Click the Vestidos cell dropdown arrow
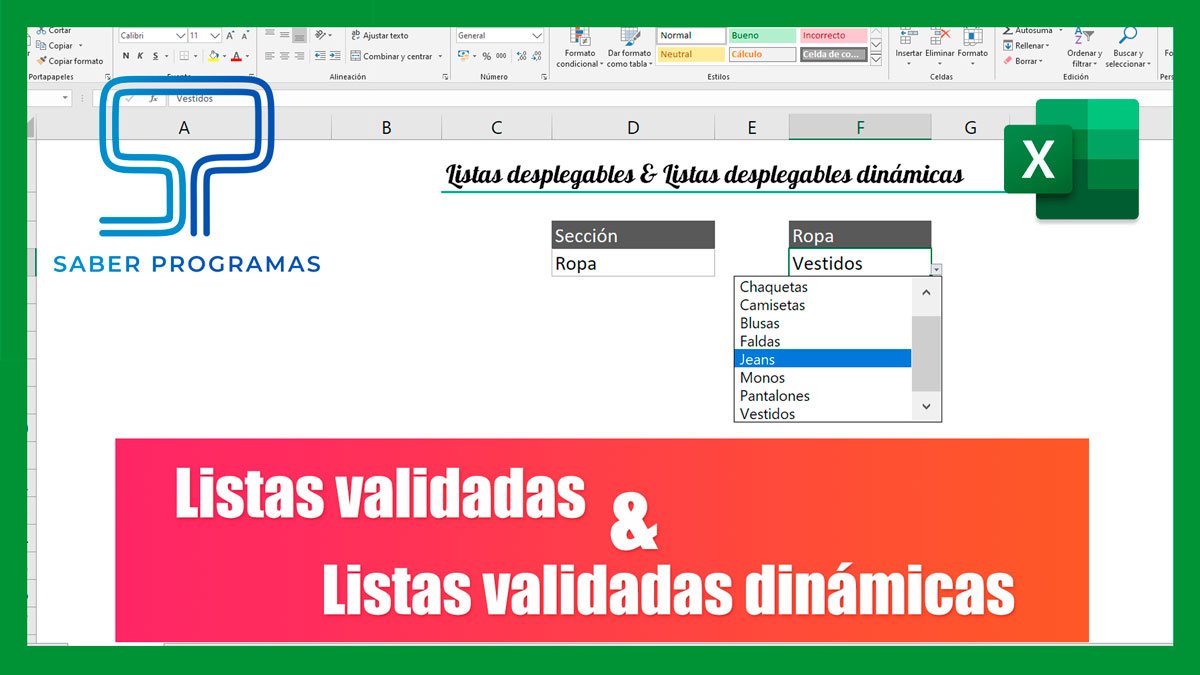The image size is (1200, 675). (937, 269)
